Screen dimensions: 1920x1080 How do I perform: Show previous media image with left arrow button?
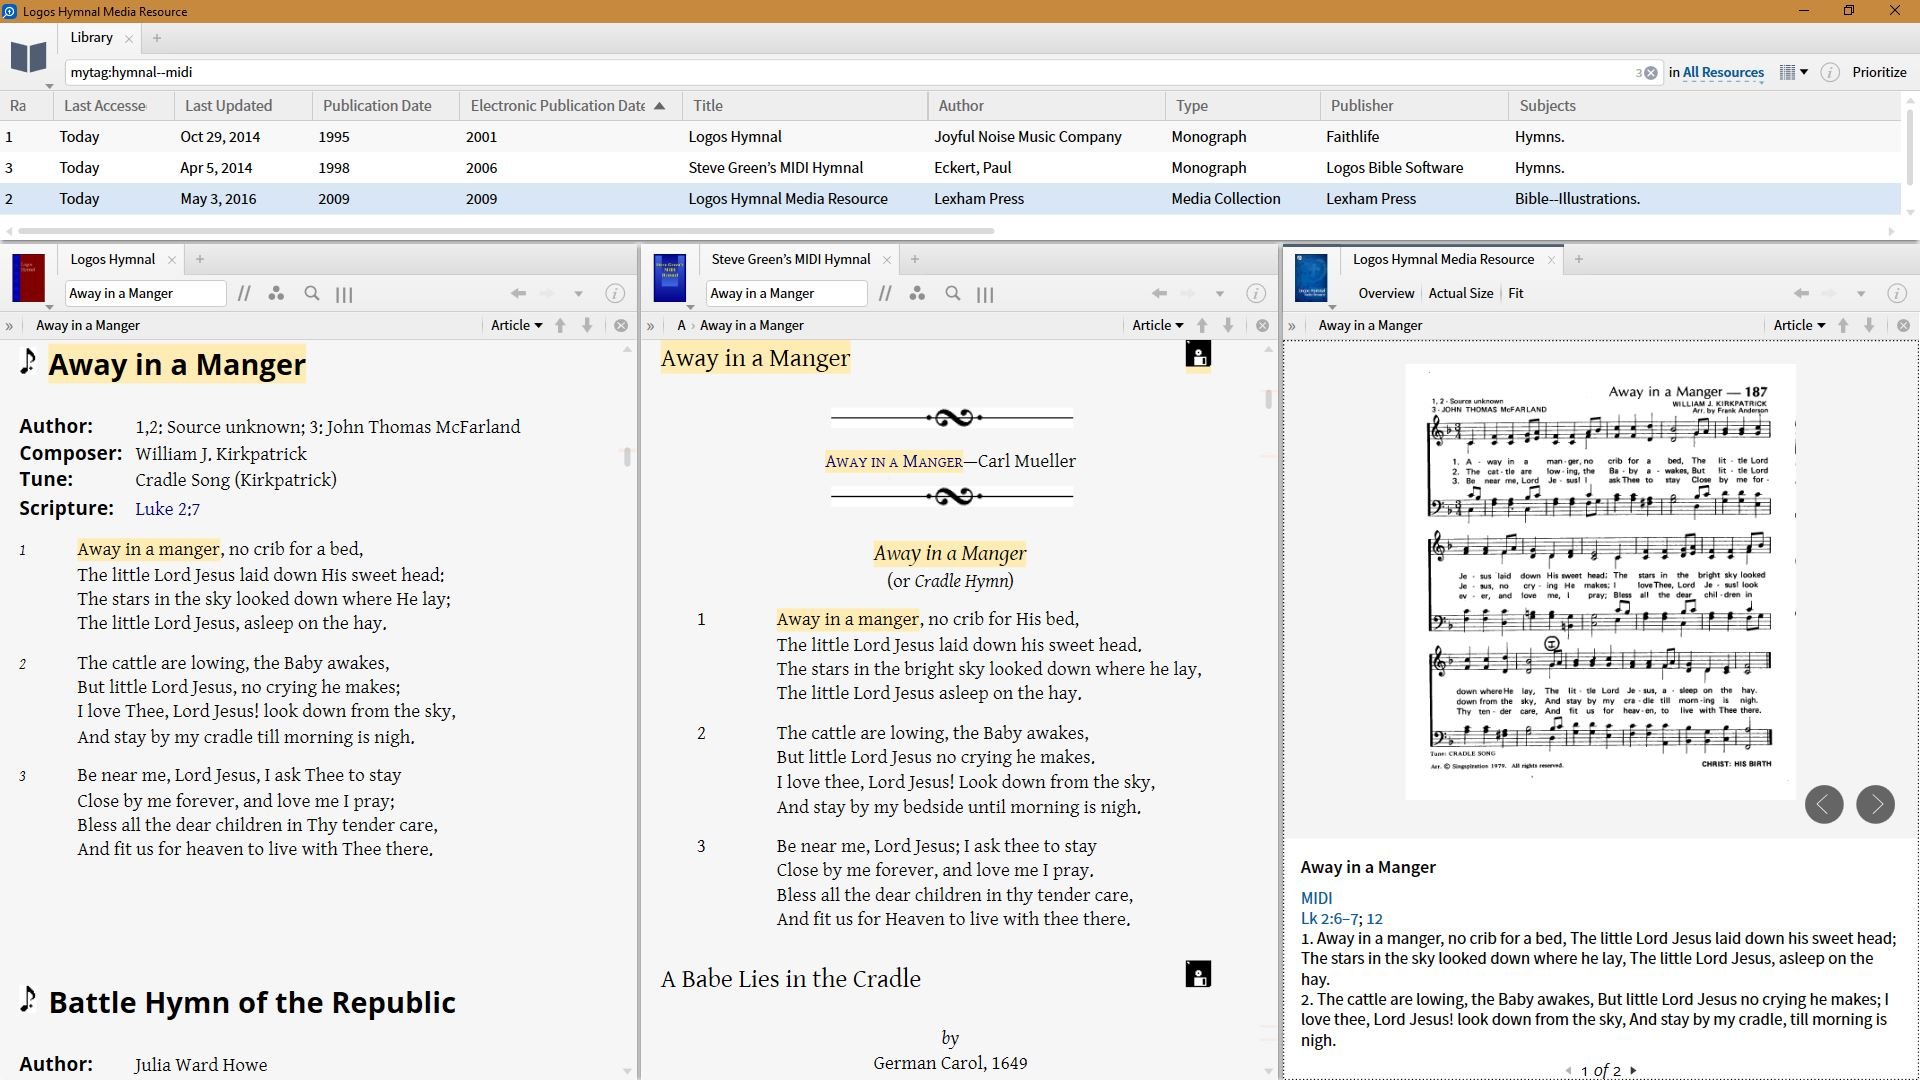(1824, 804)
